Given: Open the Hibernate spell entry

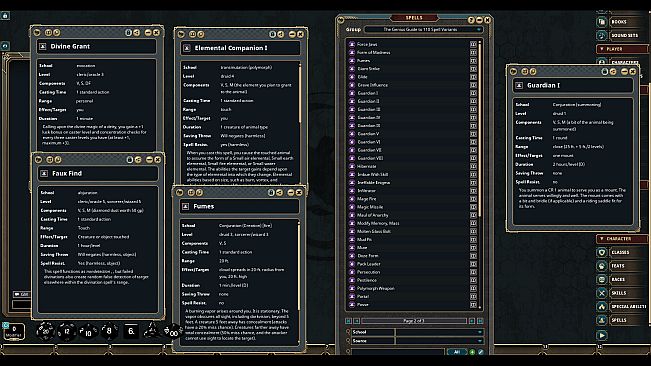Looking at the screenshot, I should [367, 166].
